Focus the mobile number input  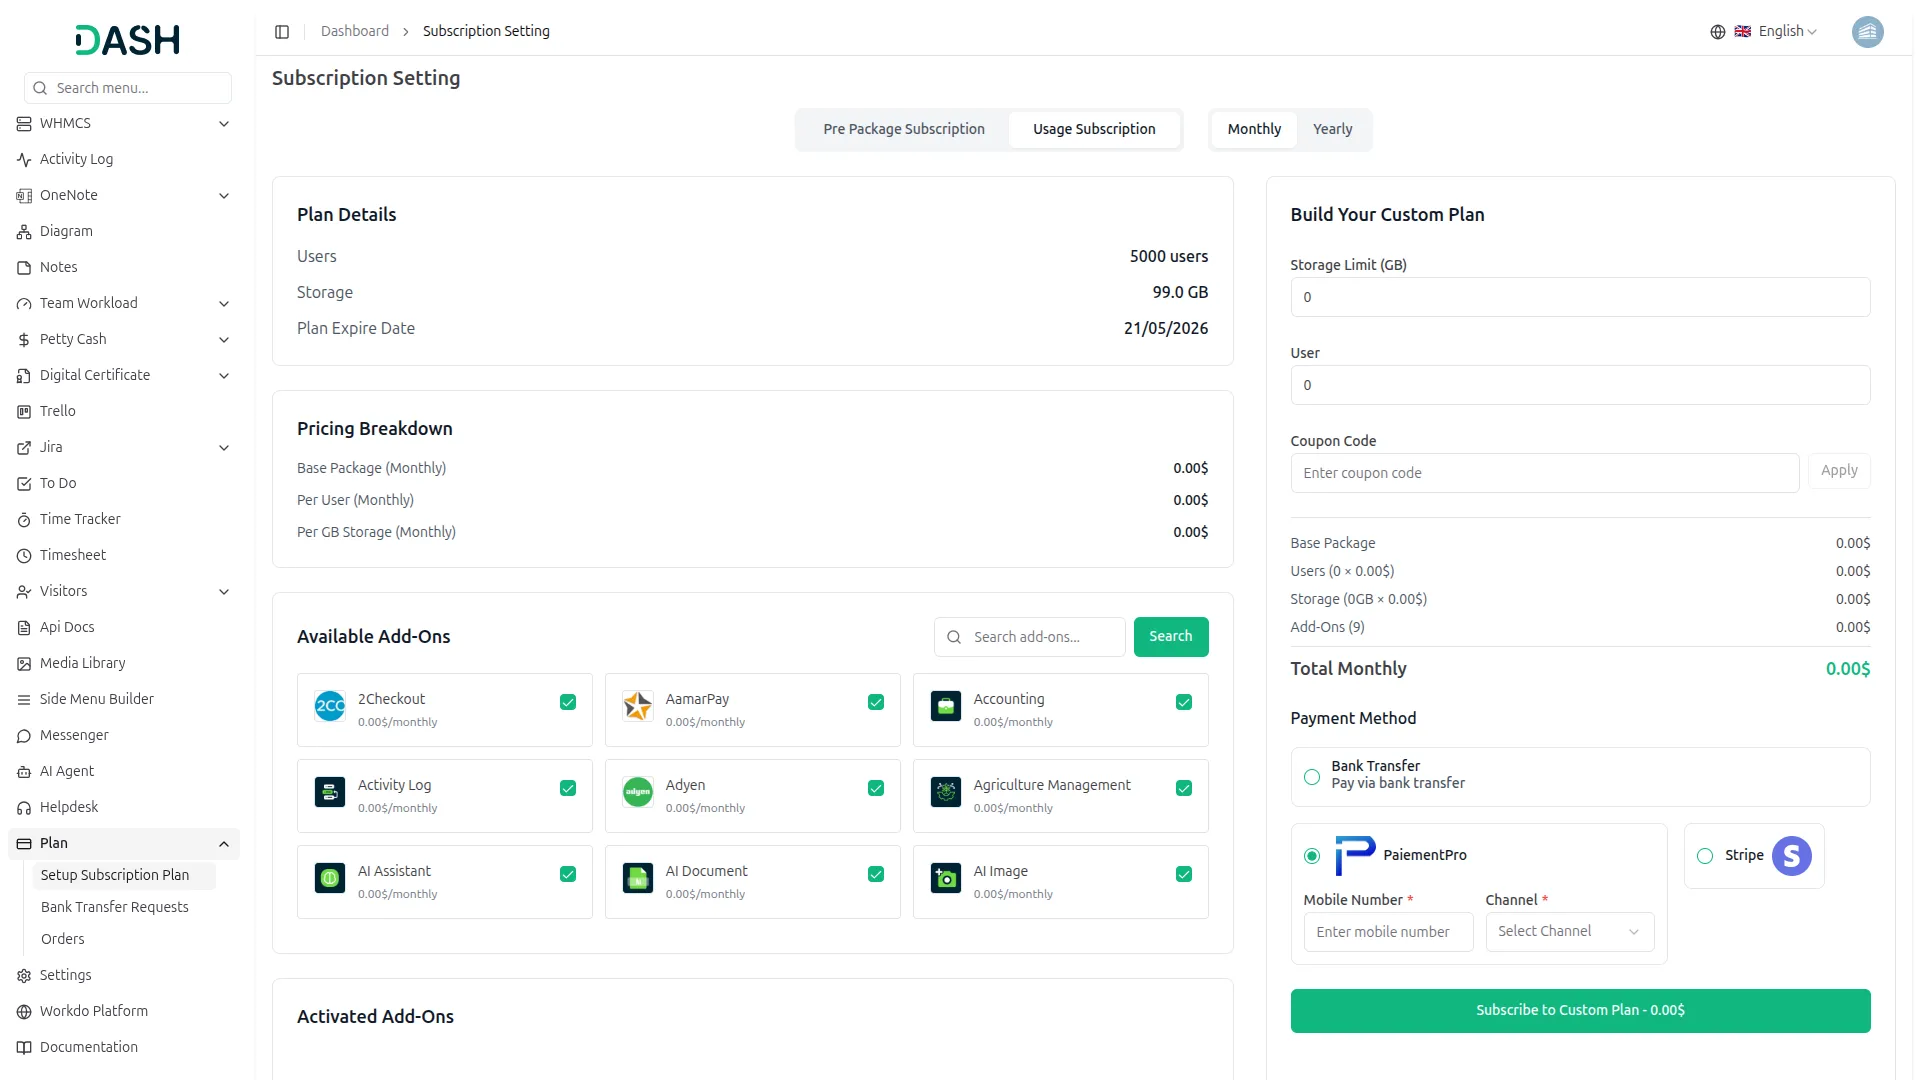click(1388, 932)
